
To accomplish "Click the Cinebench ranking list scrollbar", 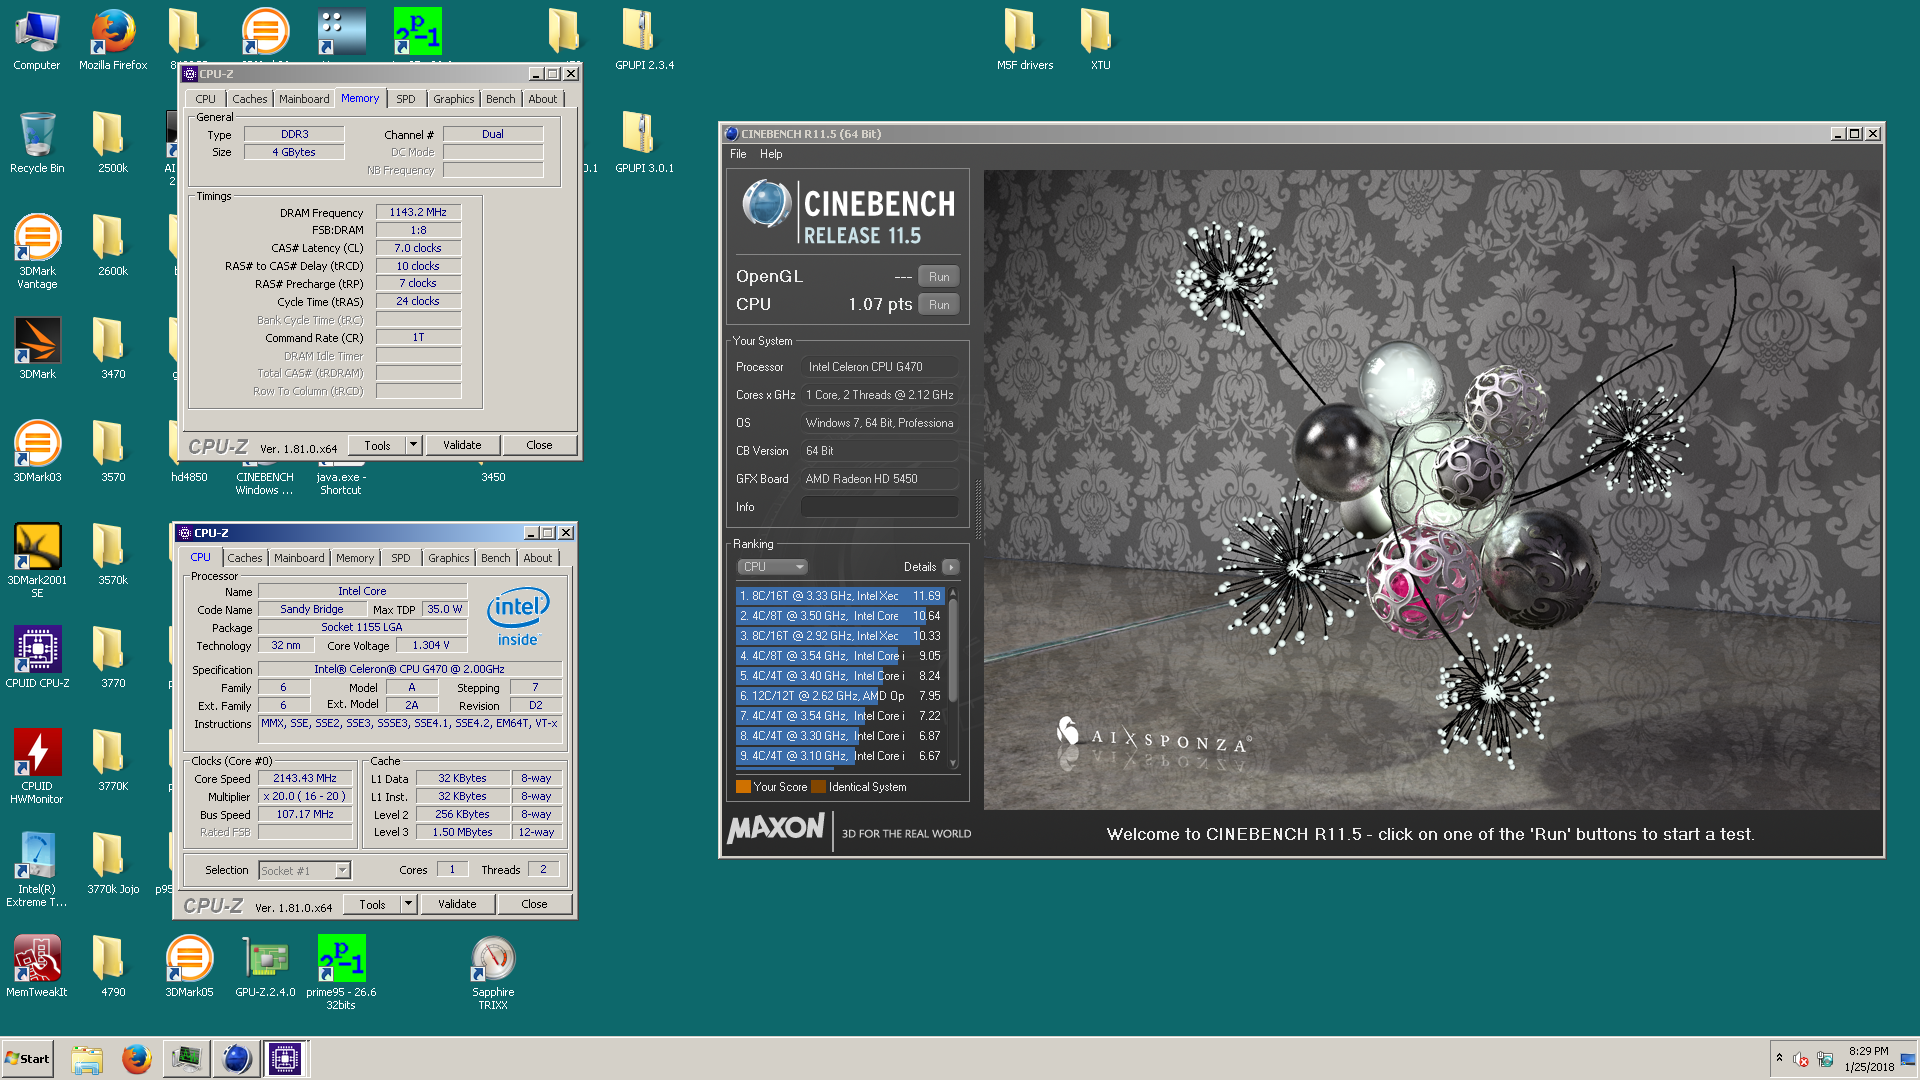I will pyautogui.click(x=953, y=678).
